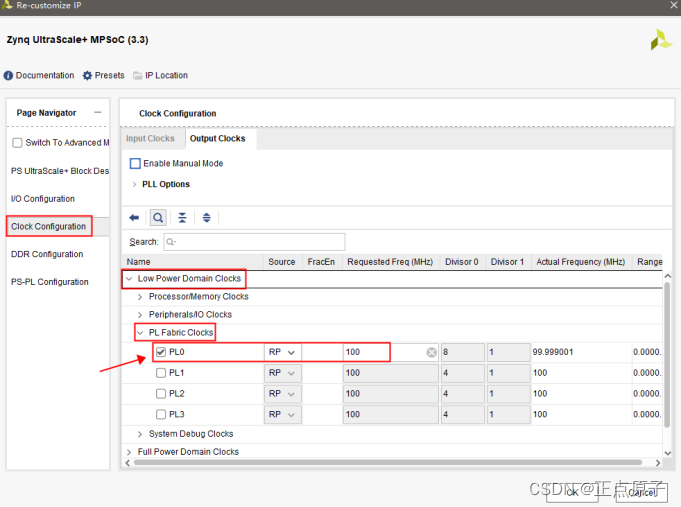The image size is (681, 507).
Task: Enable the PL3 clock checkbox
Action: point(161,415)
